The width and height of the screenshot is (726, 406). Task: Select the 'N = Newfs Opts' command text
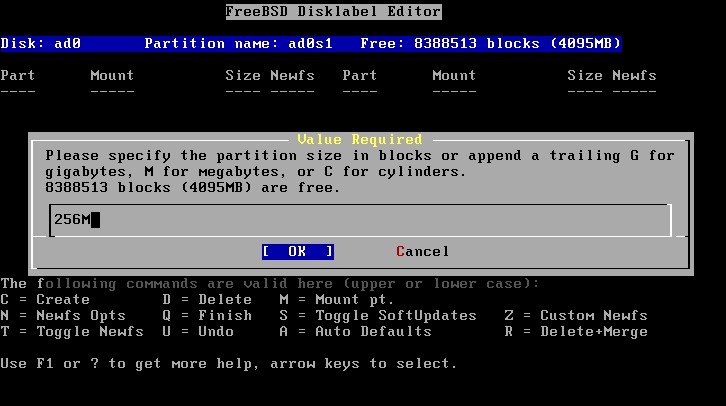pyautogui.click(x=63, y=316)
